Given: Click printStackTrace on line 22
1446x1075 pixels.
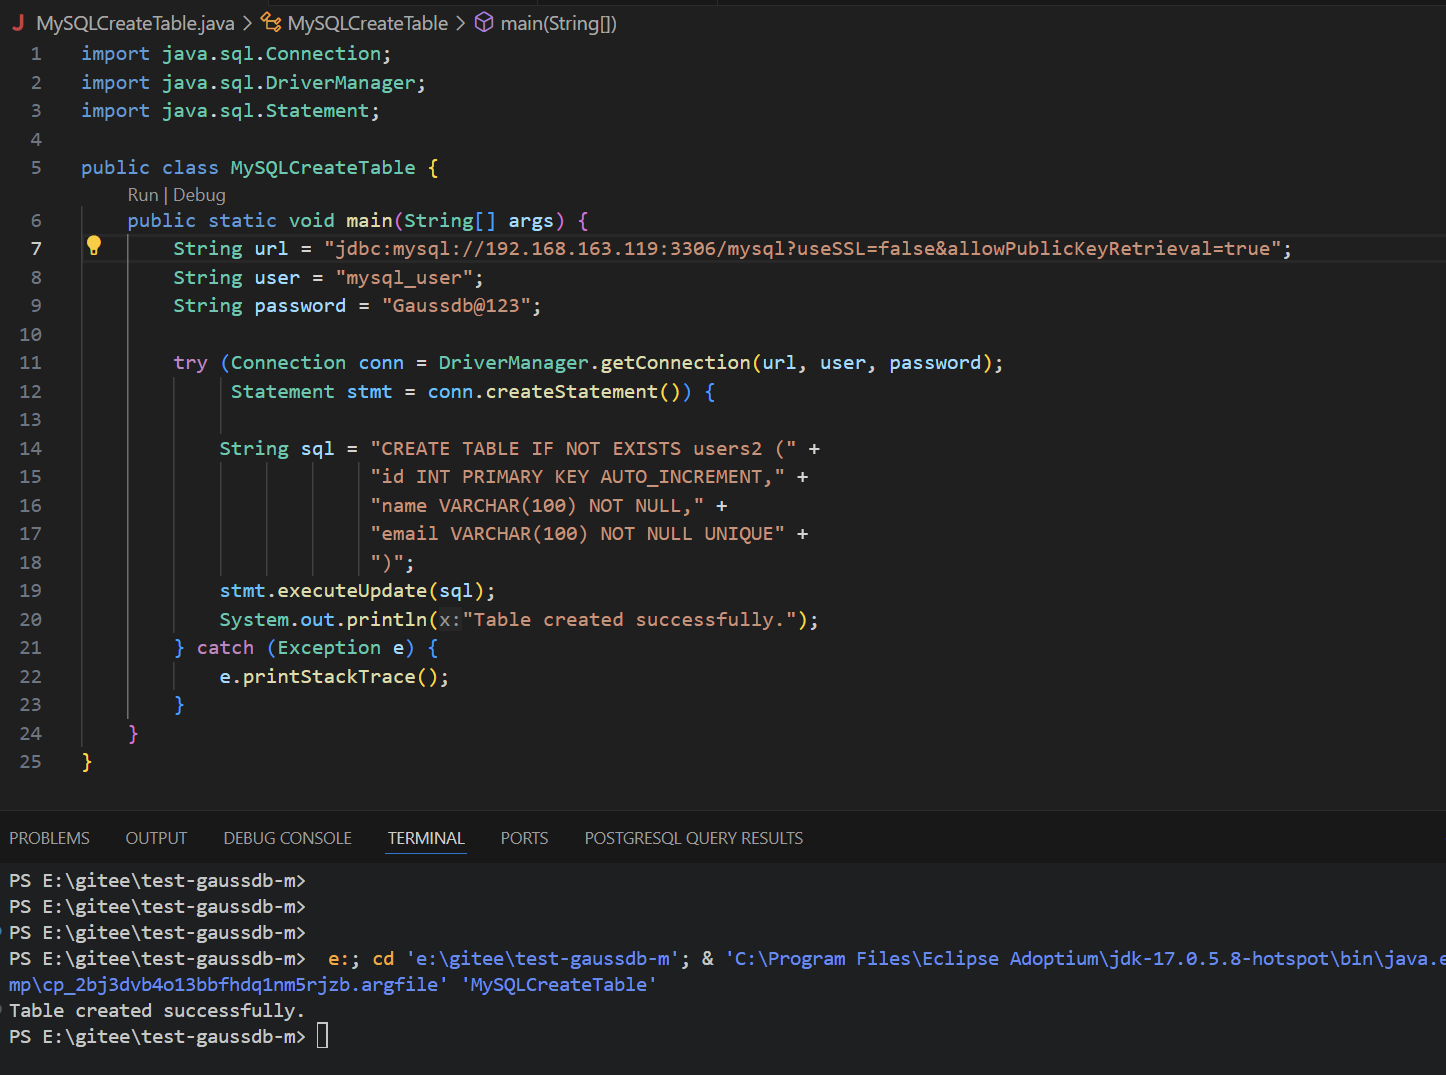Looking at the screenshot, I should (328, 676).
